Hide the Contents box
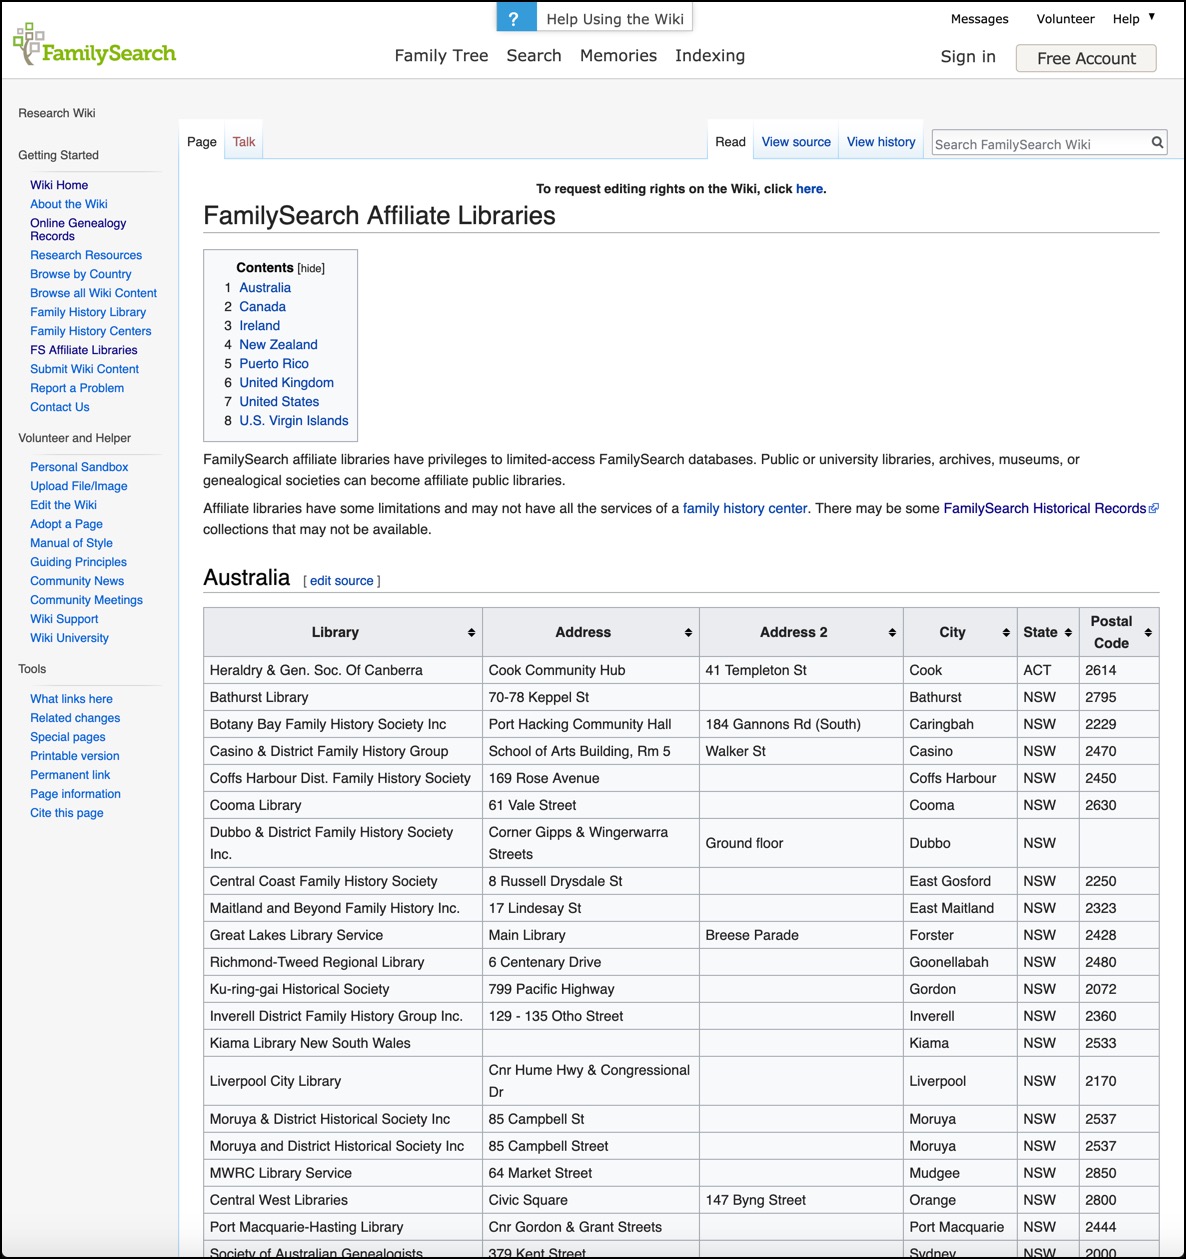 [311, 268]
